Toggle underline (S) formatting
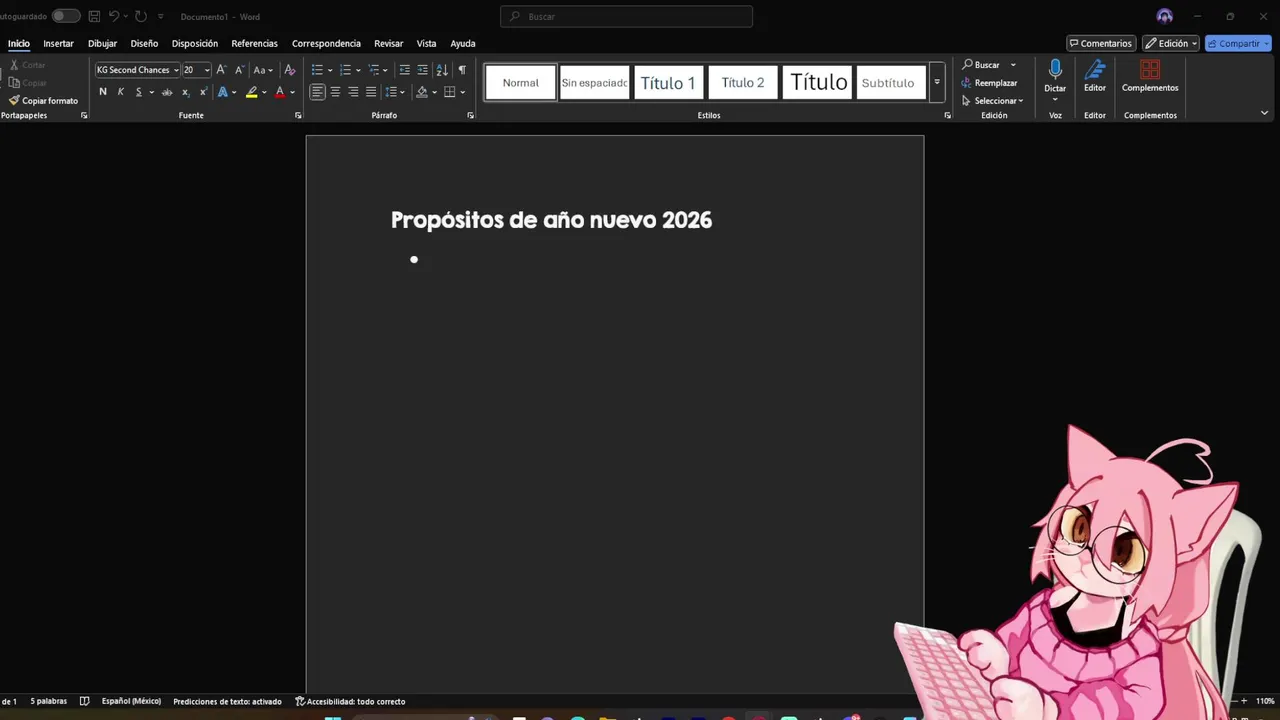This screenshot has height=720, width=1280. (x=138, y=92)
